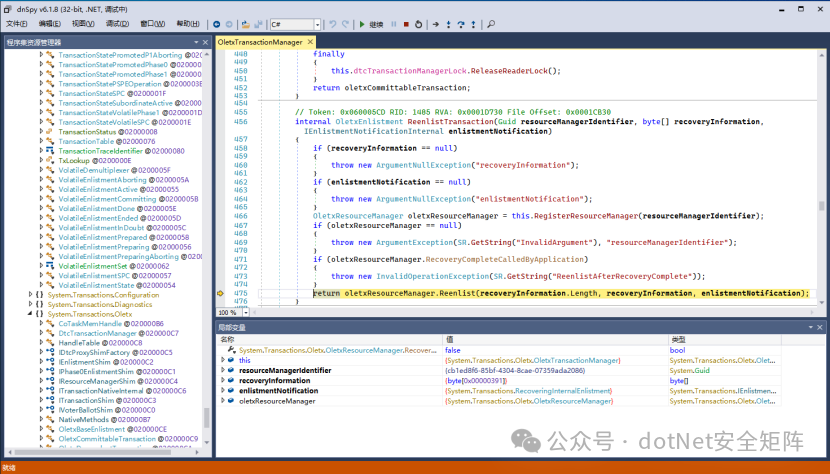Switch to the OletxTransactionManager tab
The height and width of the screenshot is (474, 830).
click(x=260, y=42)
